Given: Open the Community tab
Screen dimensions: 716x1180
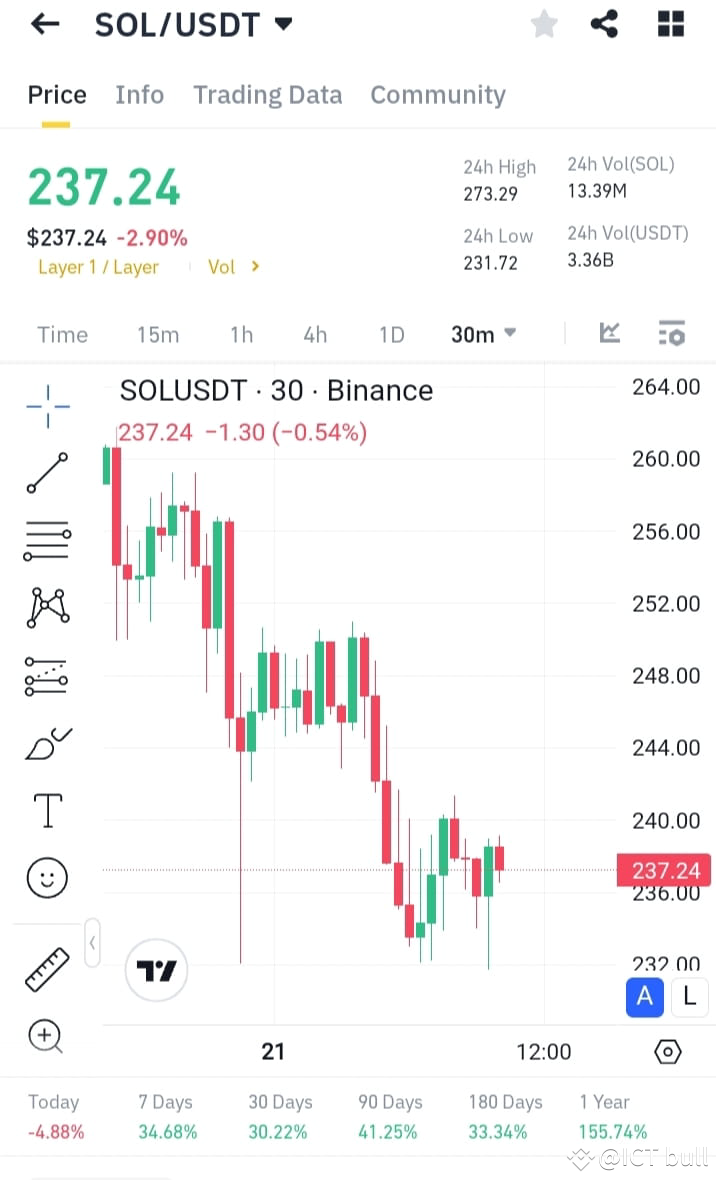Looking at the screenshot, I should [x=437, y=94].
